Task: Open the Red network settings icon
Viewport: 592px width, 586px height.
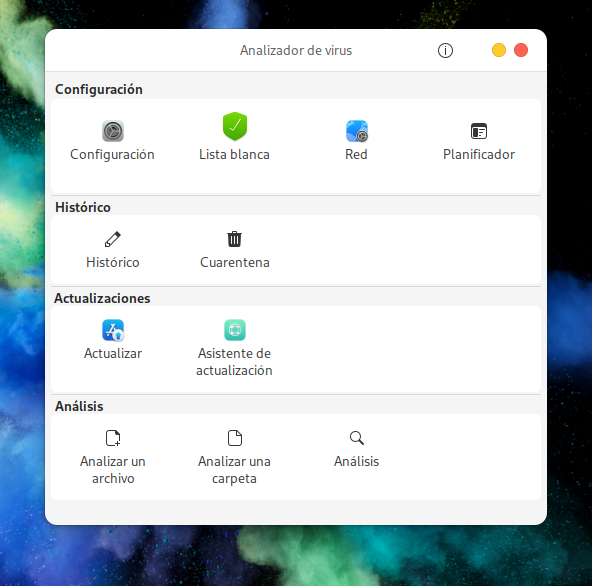Action: click(357, 131)
